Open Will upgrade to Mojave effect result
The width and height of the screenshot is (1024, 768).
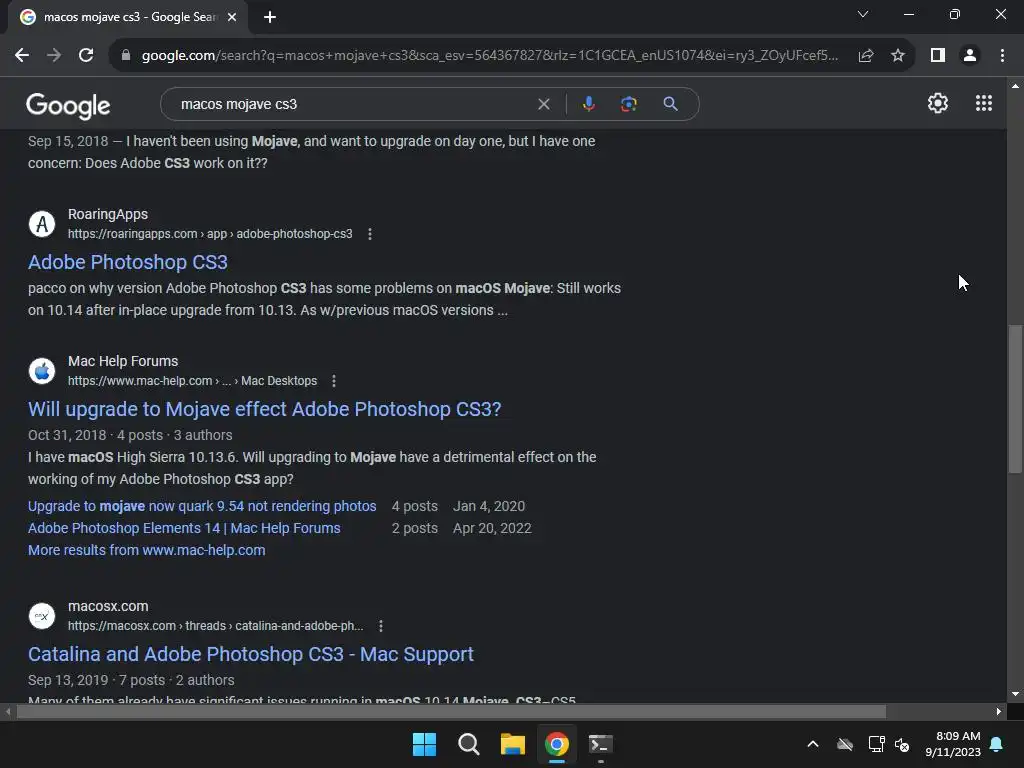[x=264, y=409]
